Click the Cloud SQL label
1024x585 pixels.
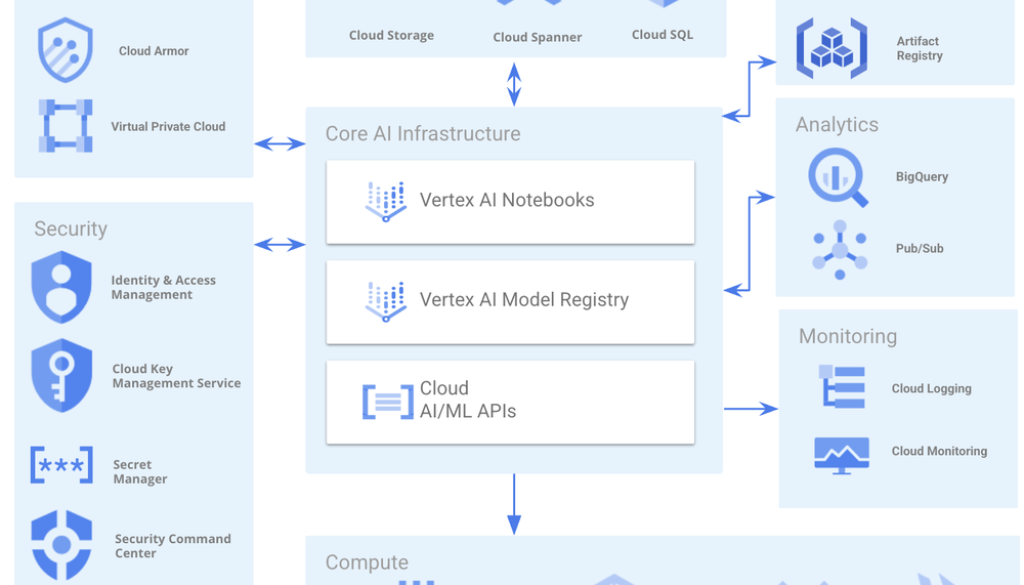tap(662, 35)
